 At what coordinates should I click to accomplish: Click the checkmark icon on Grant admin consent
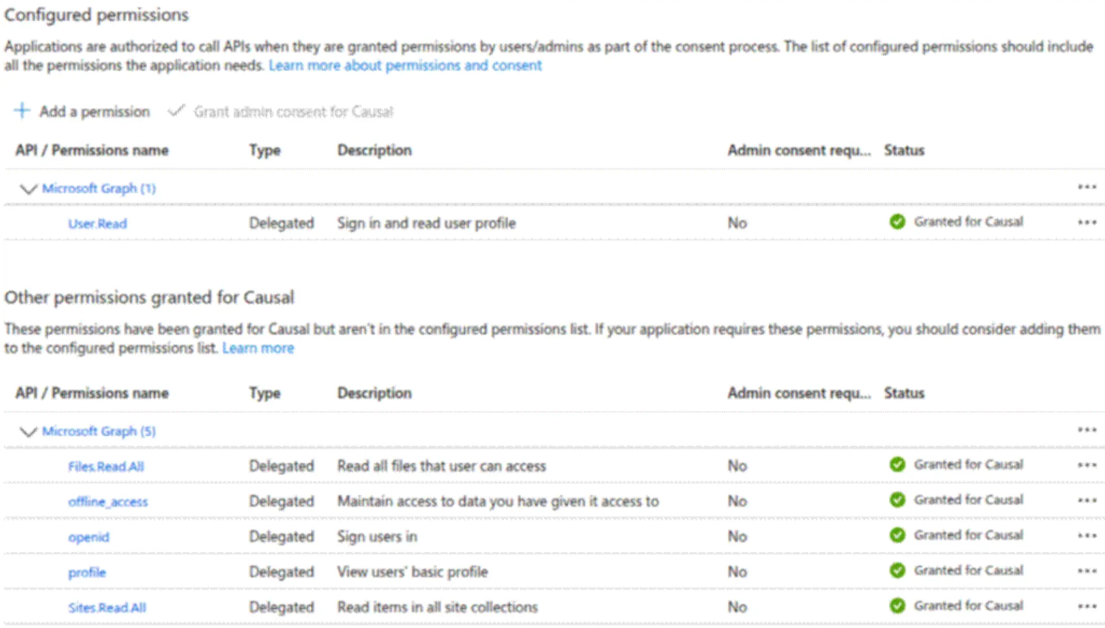click(177, 111)
